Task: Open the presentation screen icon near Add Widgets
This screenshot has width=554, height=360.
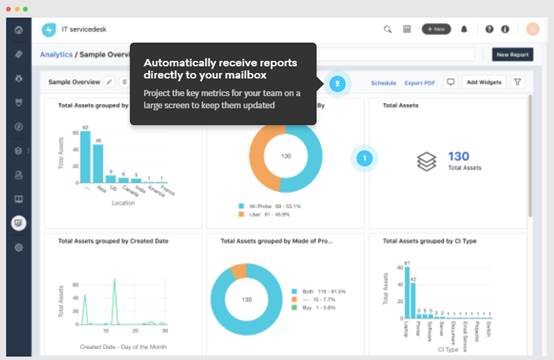Action: tap(450, 82)
